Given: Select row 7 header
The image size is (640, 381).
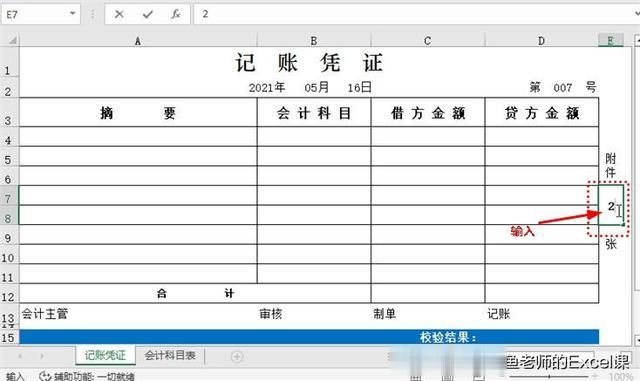Looking at the screenshot, I should [x=8, y=199].
